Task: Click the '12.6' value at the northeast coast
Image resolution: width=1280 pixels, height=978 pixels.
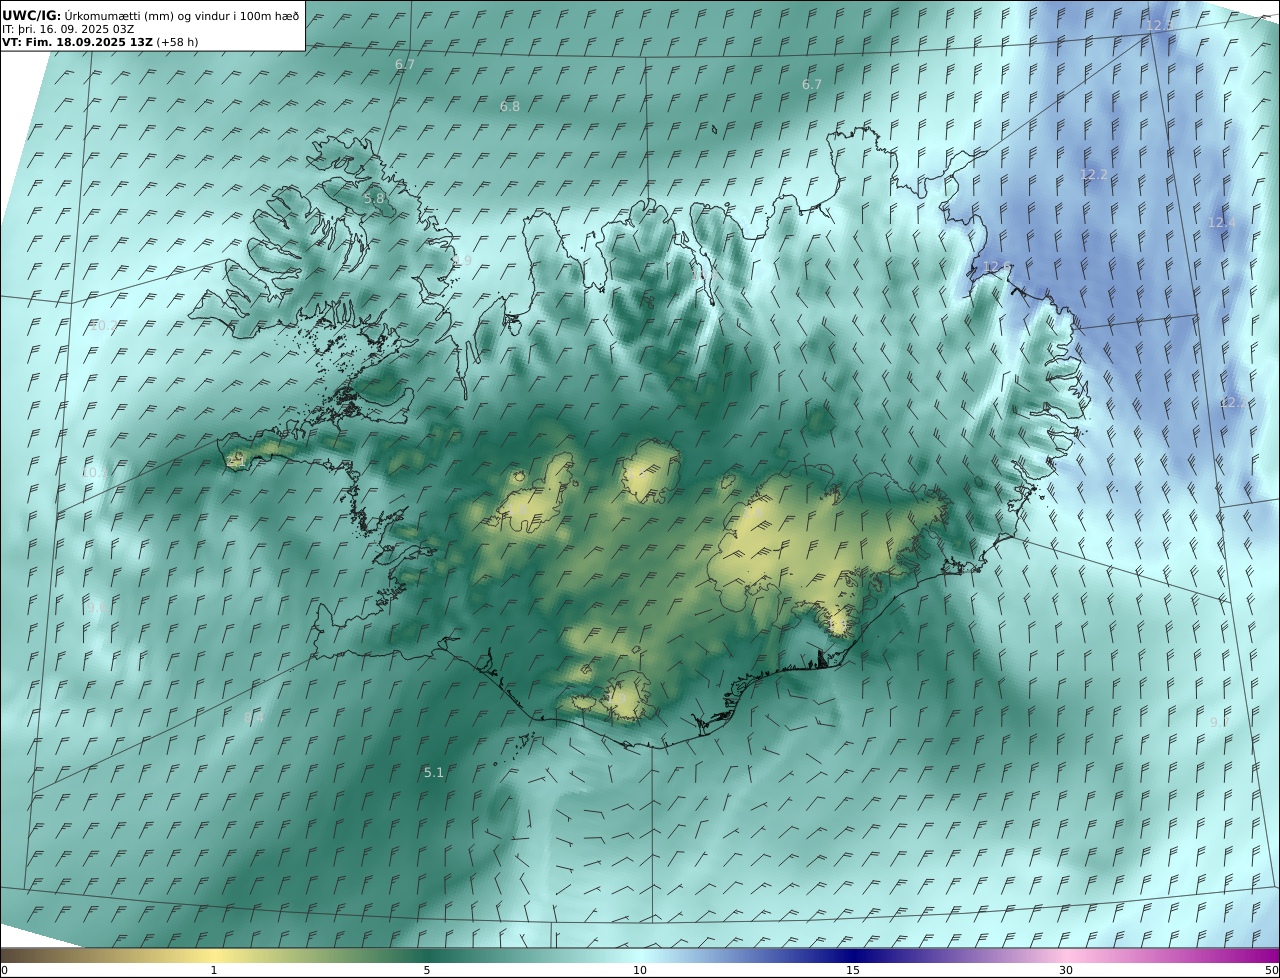Action: (997, 267)
